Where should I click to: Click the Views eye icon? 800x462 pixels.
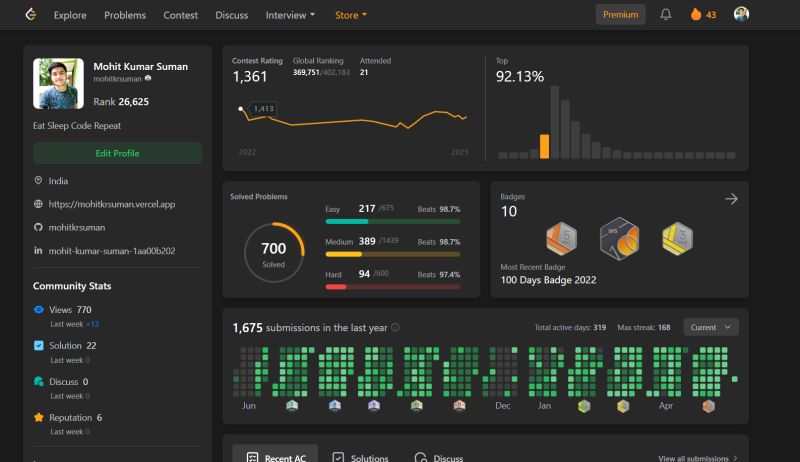tap(38, 310)
